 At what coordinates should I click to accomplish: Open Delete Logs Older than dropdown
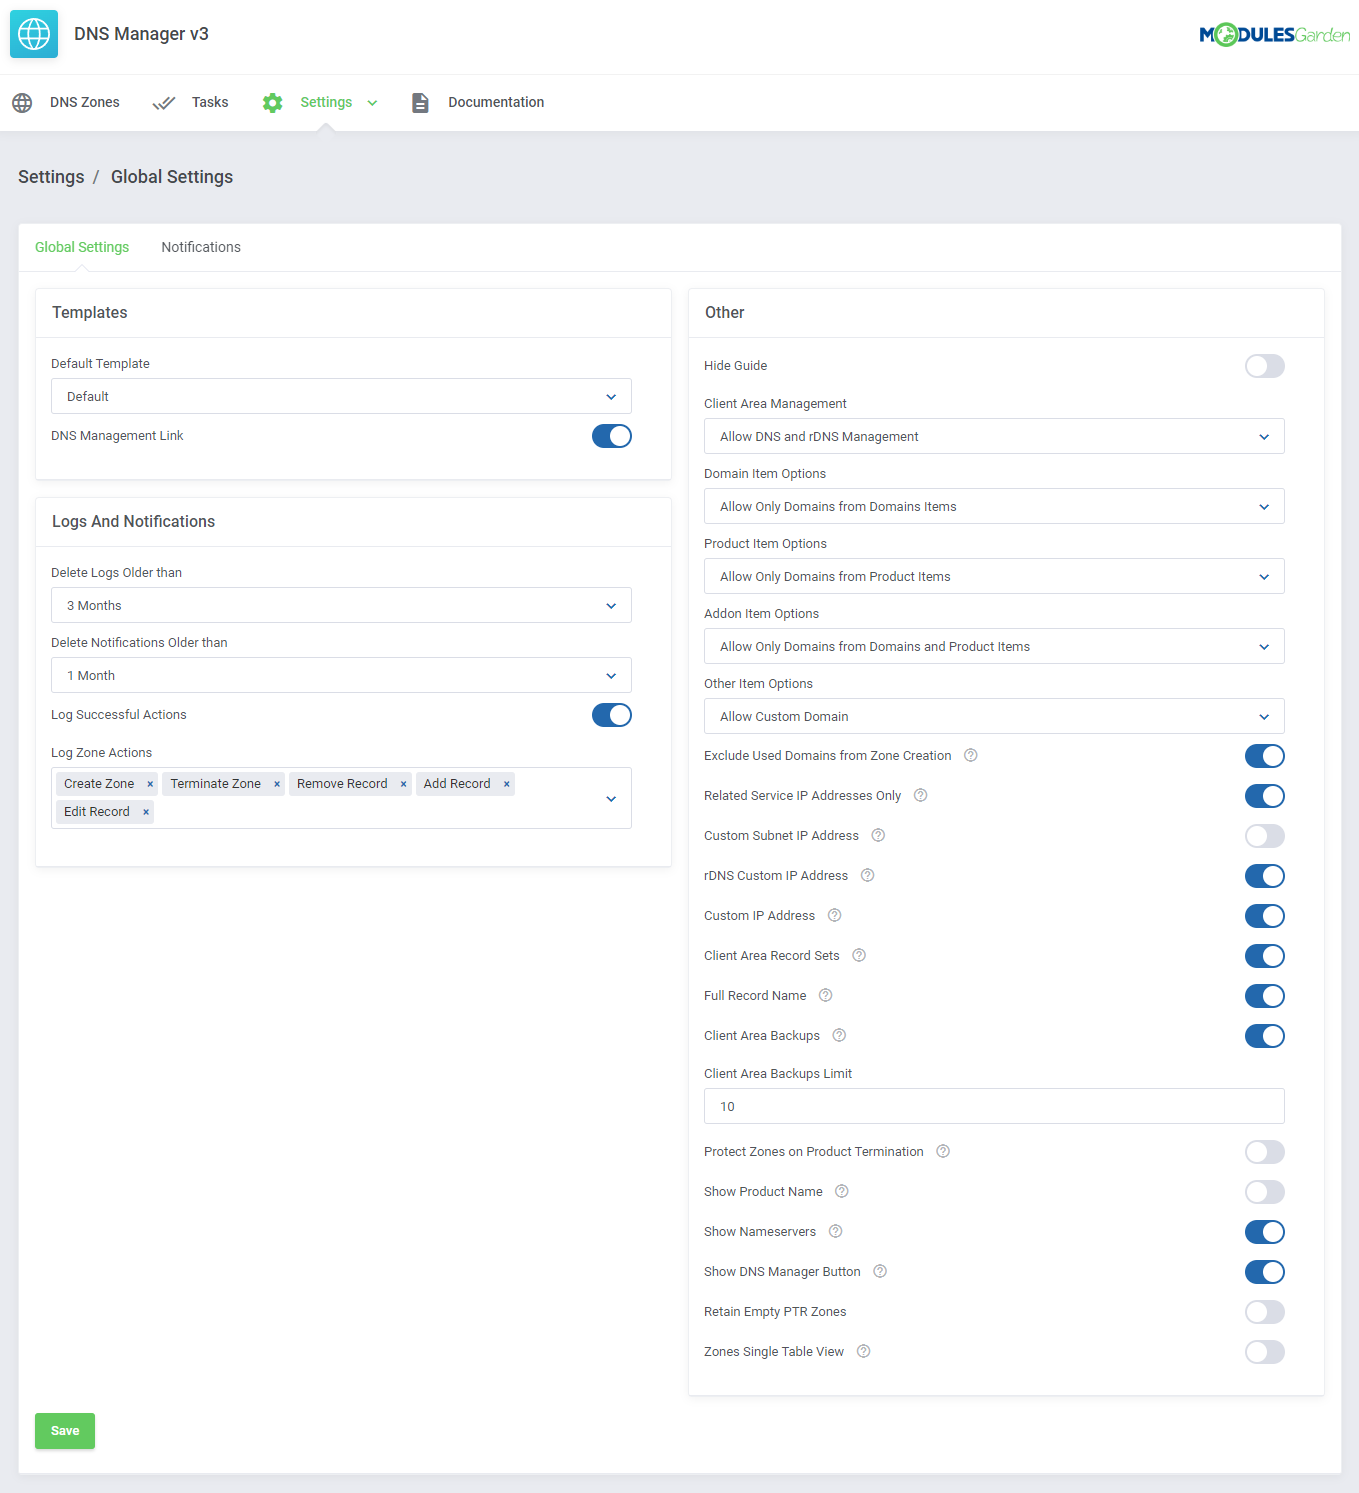(341, 605)
